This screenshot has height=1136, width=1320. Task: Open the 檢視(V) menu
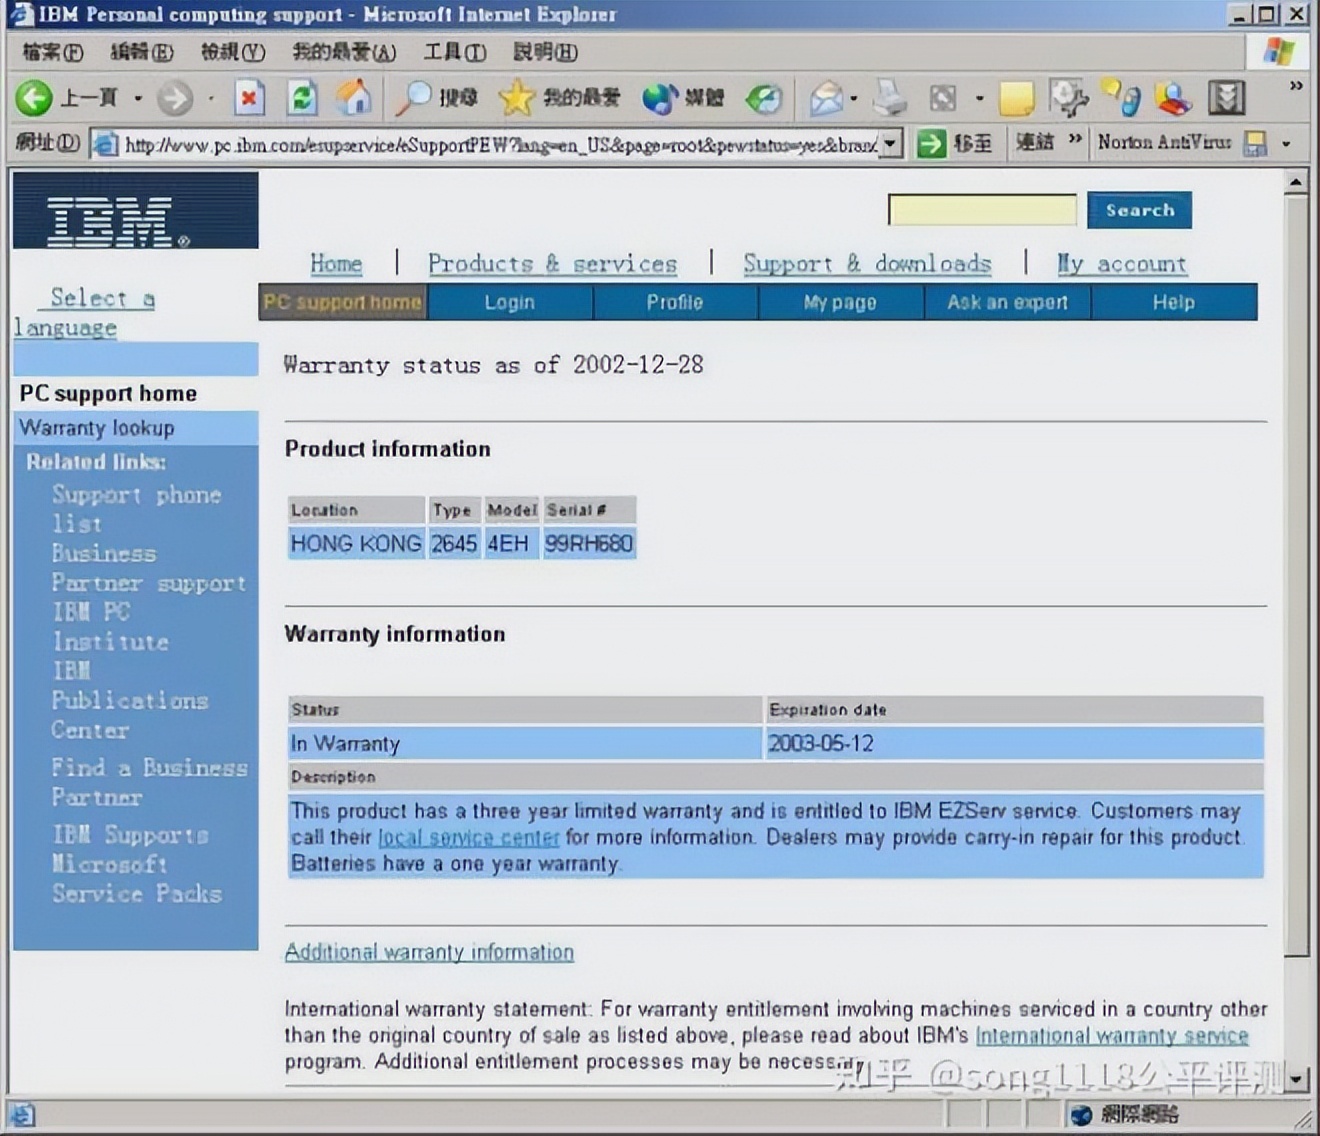pyautogui.click(x=233, y=52)
